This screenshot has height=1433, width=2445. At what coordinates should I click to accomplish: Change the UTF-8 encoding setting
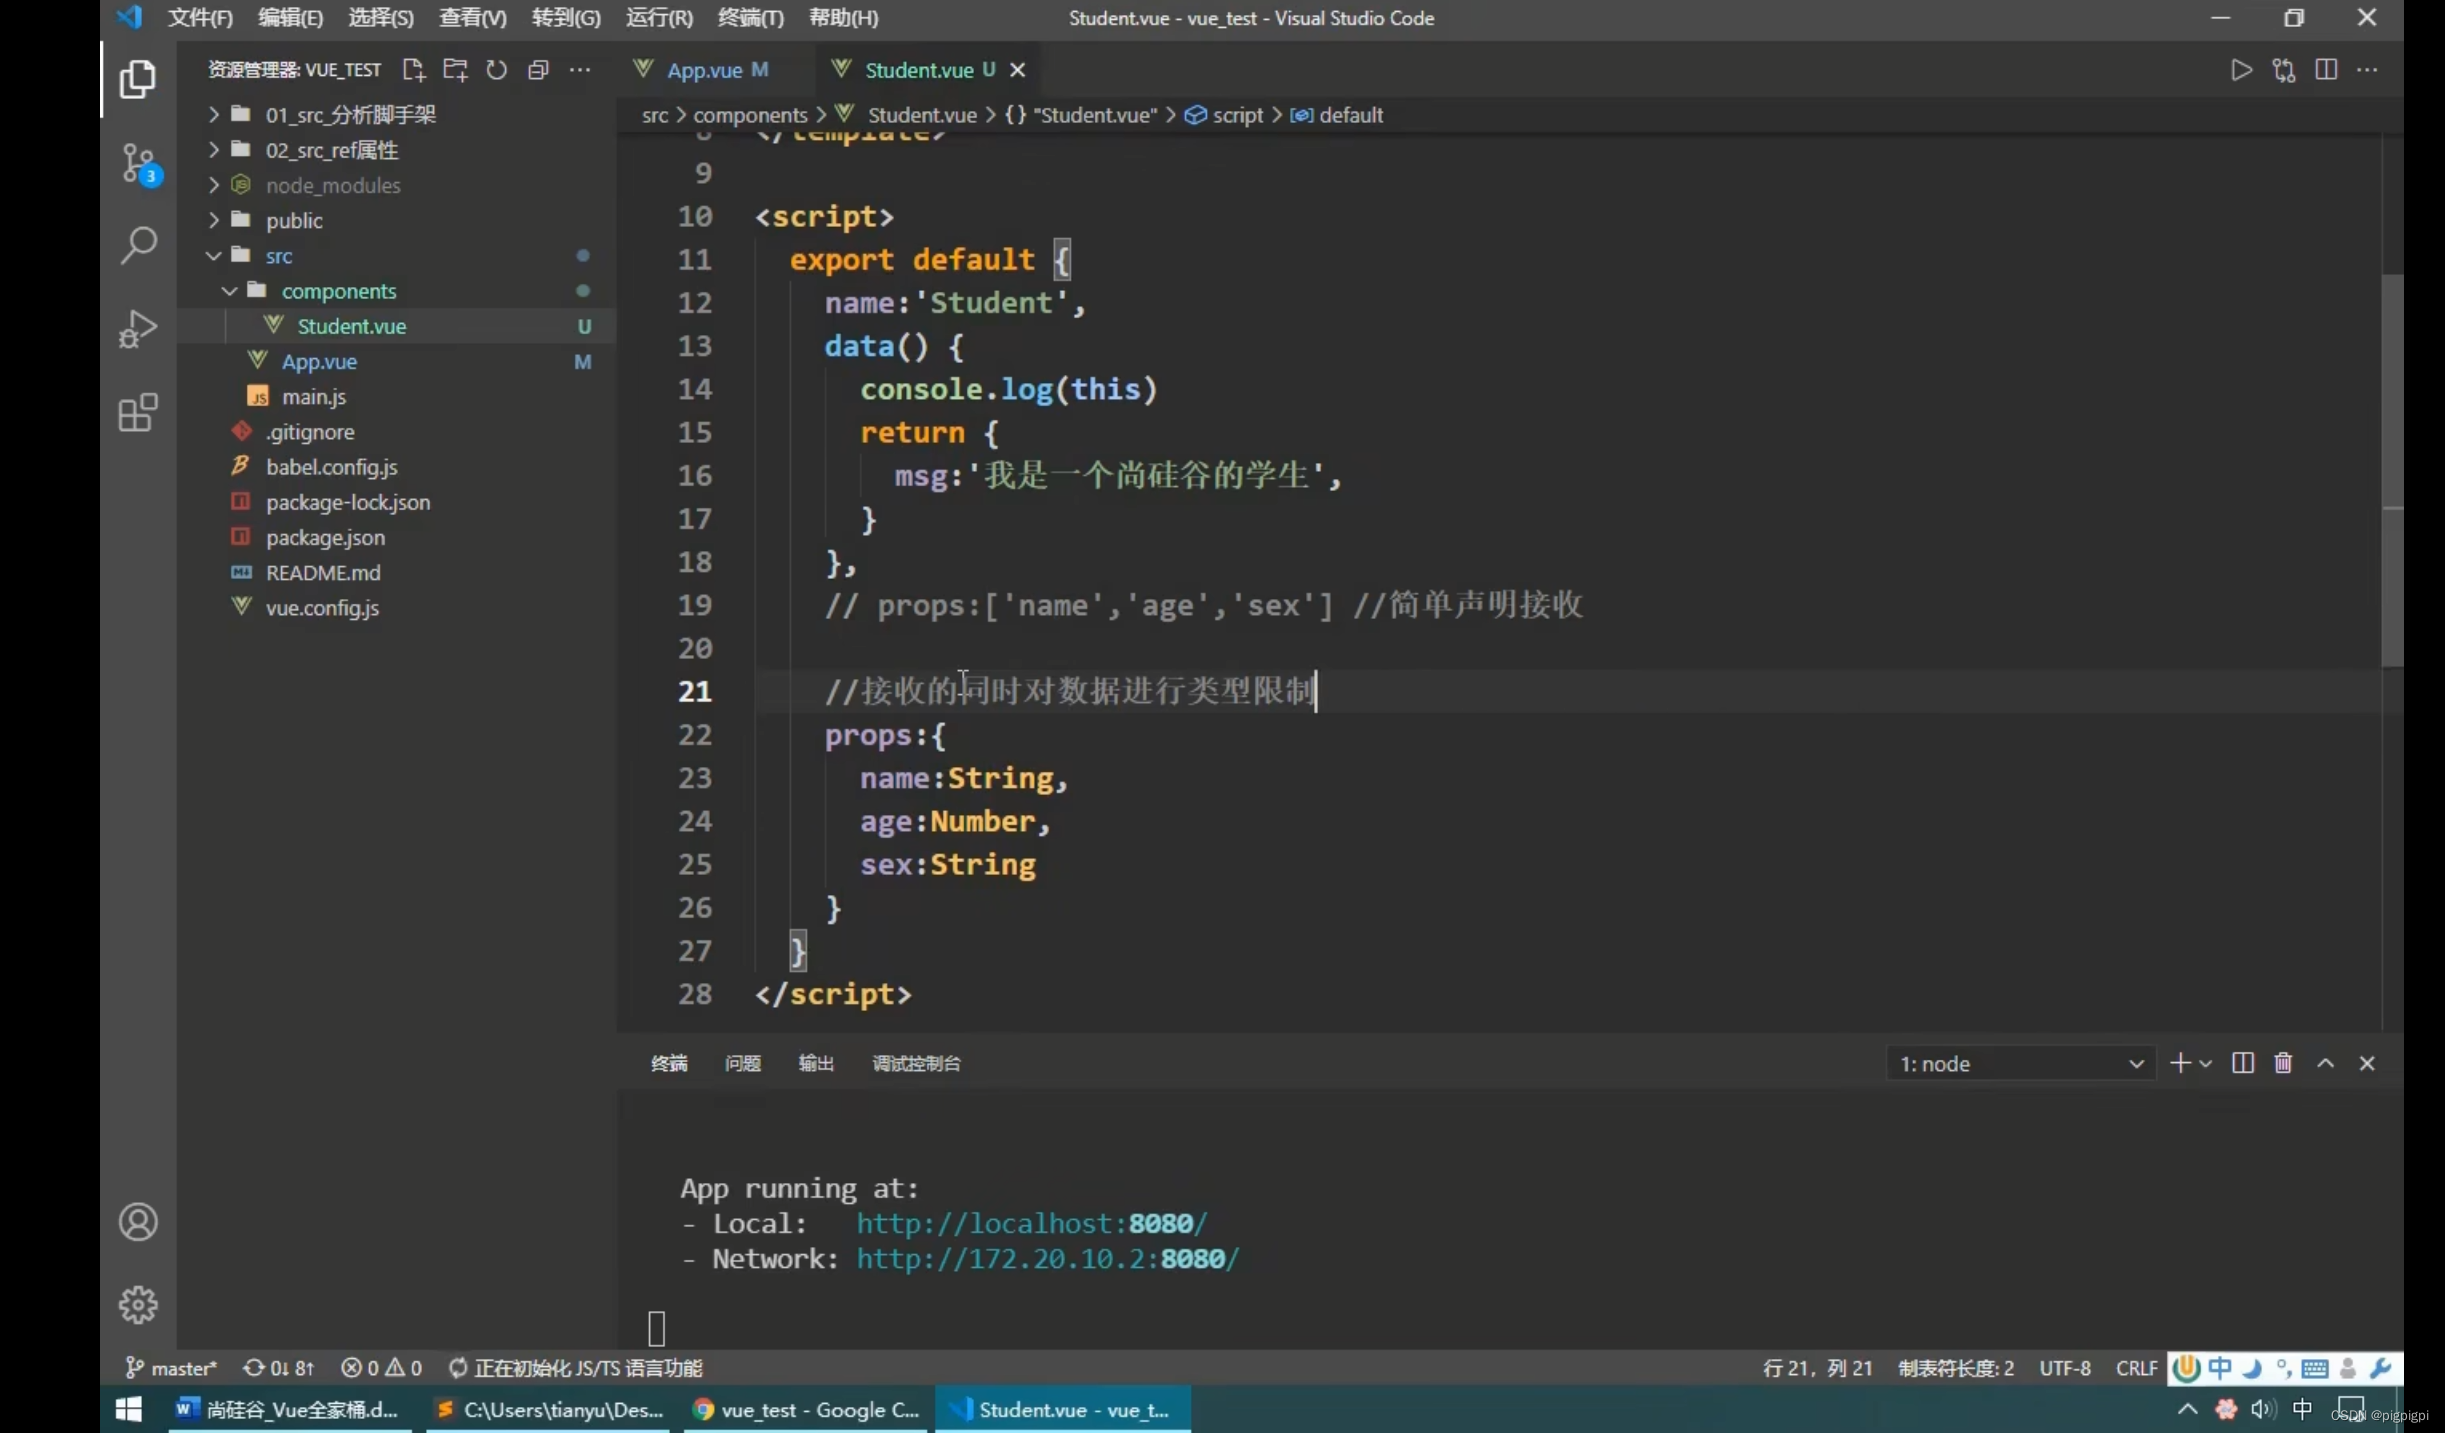(x=2065, y=1367)
